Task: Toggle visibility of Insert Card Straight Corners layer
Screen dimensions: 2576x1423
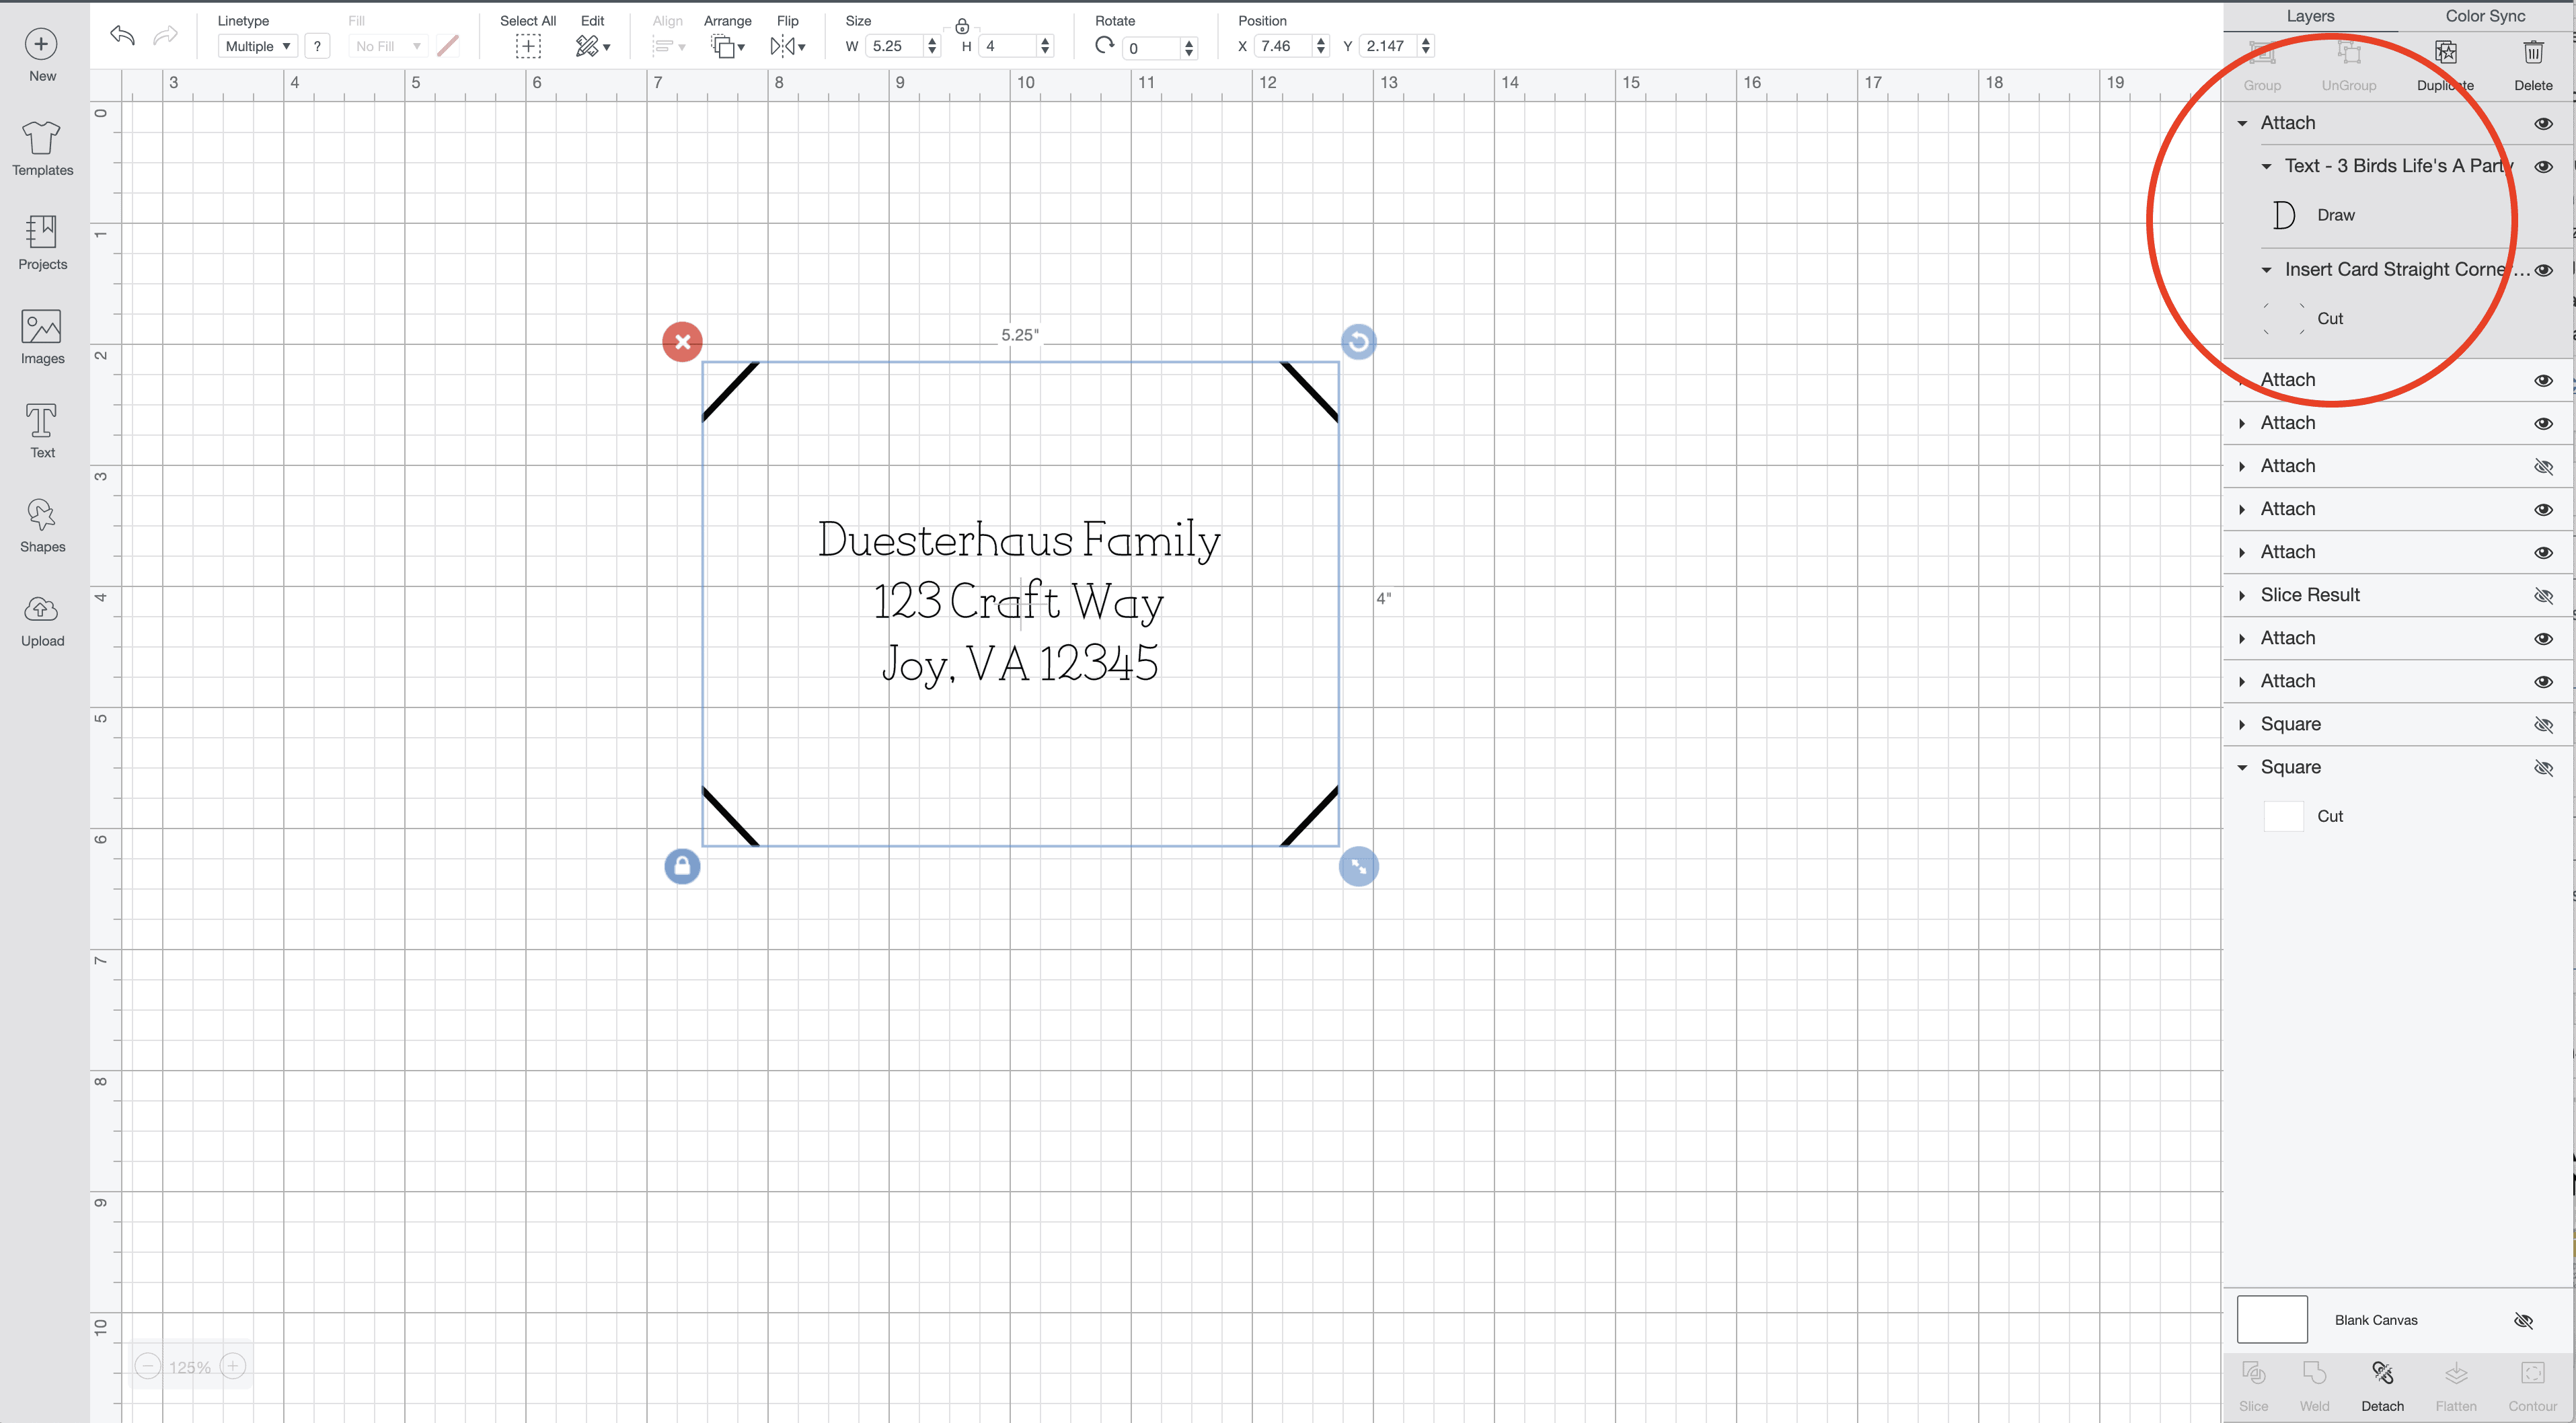Action: [2543, 270]
